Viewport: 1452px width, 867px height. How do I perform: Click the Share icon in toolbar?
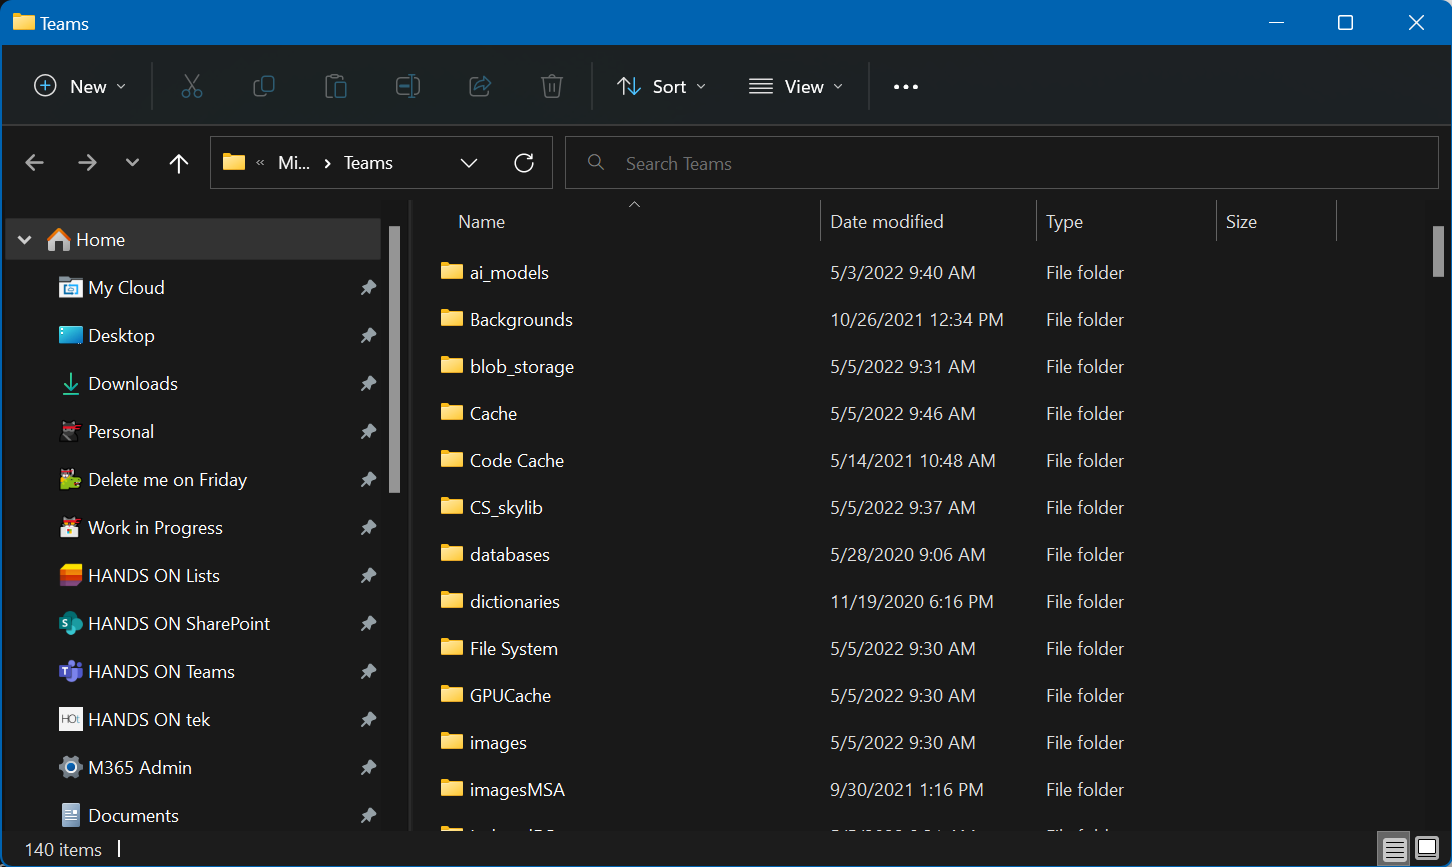point(480,87)
